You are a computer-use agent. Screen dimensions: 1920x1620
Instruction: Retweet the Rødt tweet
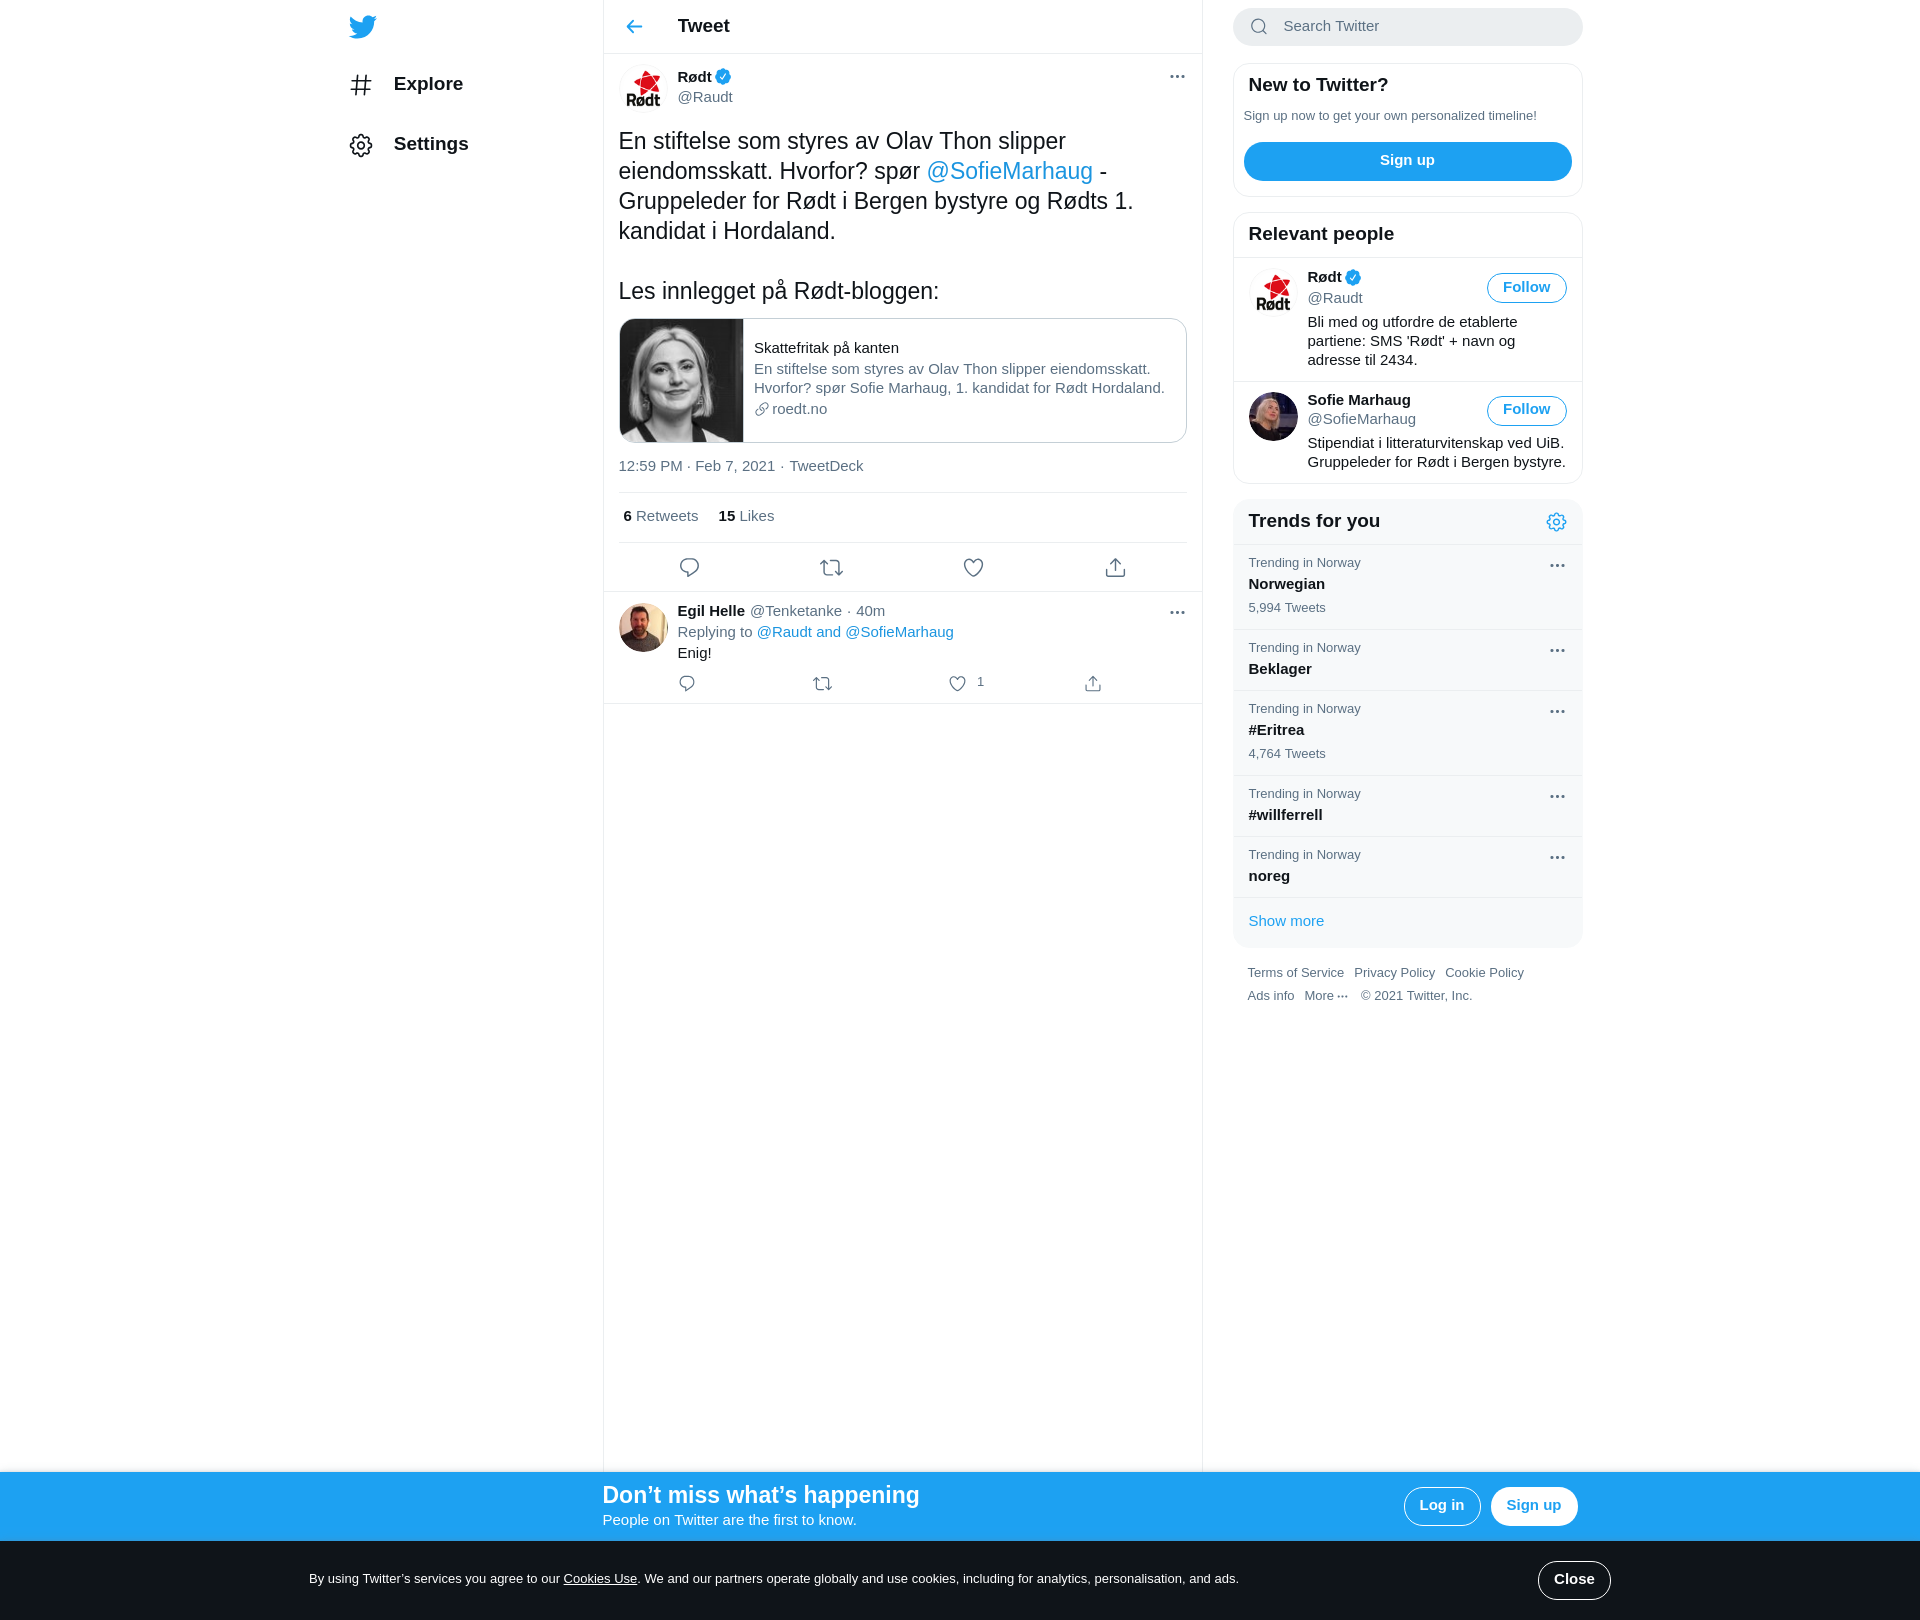pos(831,568)
